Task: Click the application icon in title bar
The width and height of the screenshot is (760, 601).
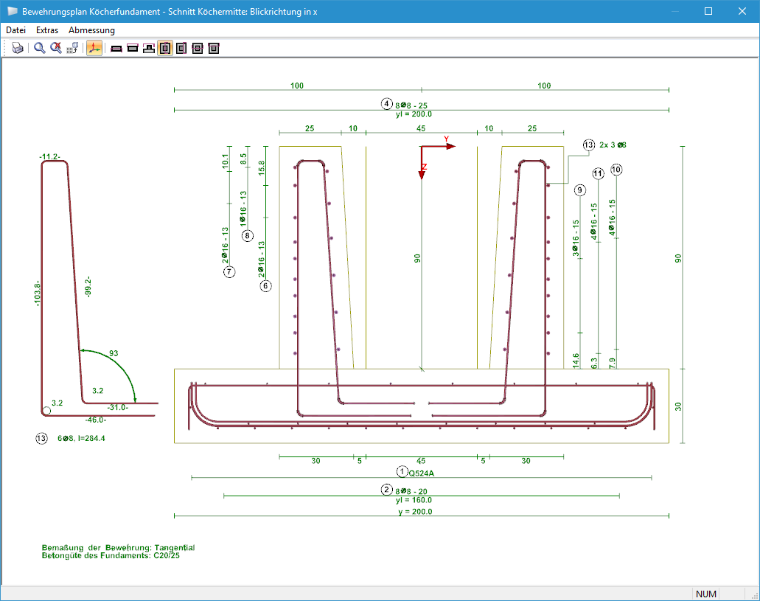Action: tap(13, 11)
